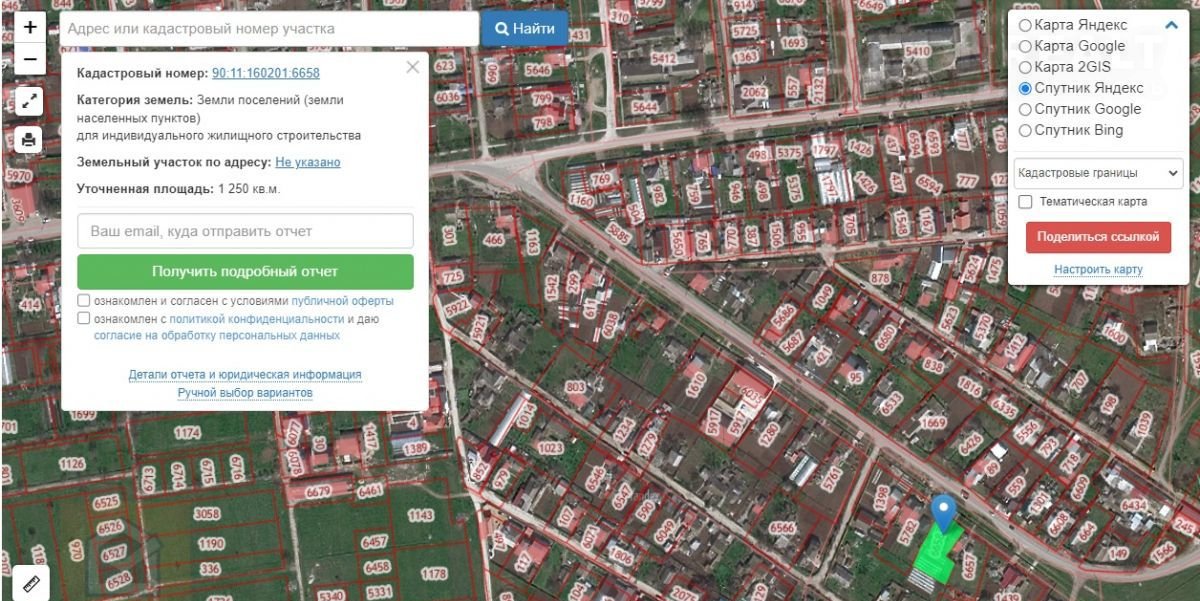The height and width of the screenshot is (601, 1200).
Task: Enable the Тематическая карта checkbox
Action: click(1025, 202)
